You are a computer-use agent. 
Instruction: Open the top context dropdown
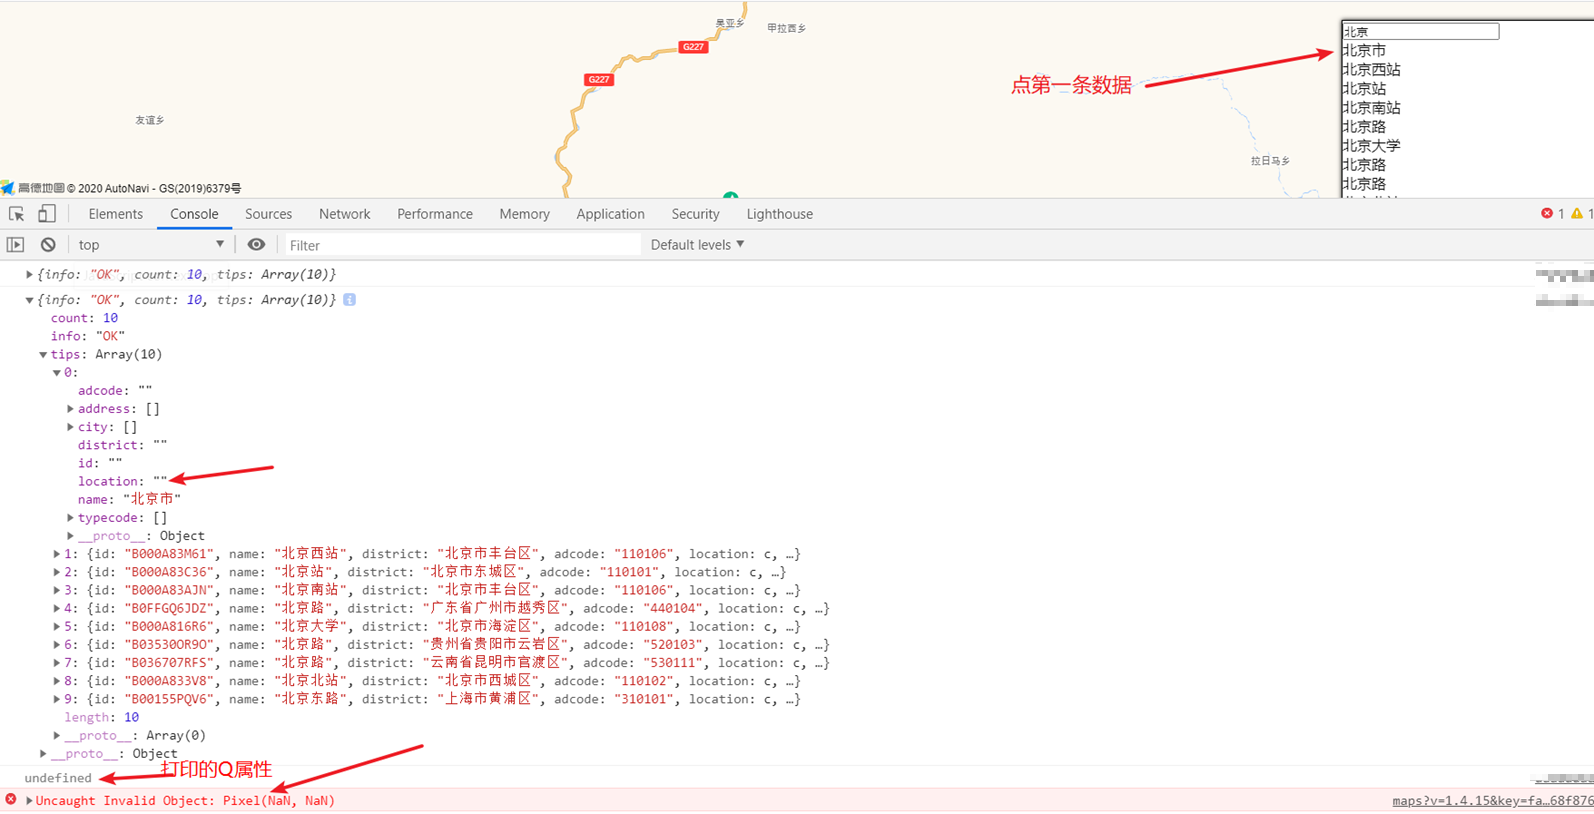tap(151, 245)
